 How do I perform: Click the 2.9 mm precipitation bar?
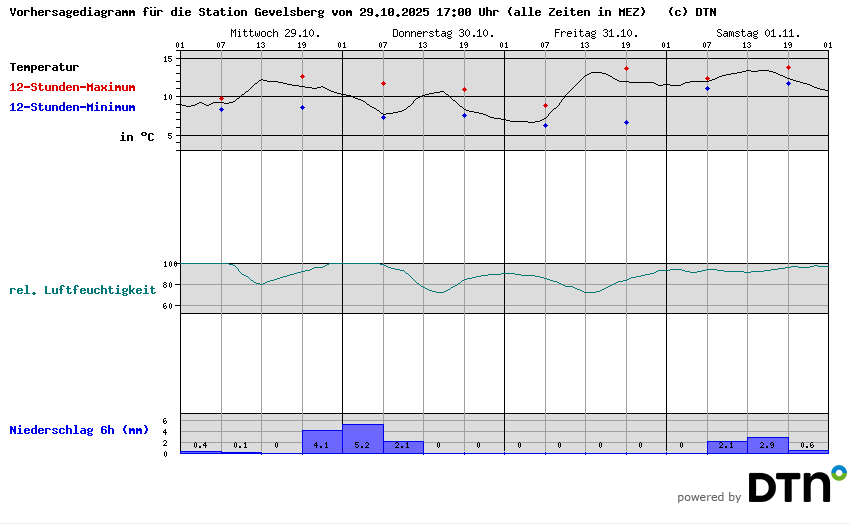[767, 445]
